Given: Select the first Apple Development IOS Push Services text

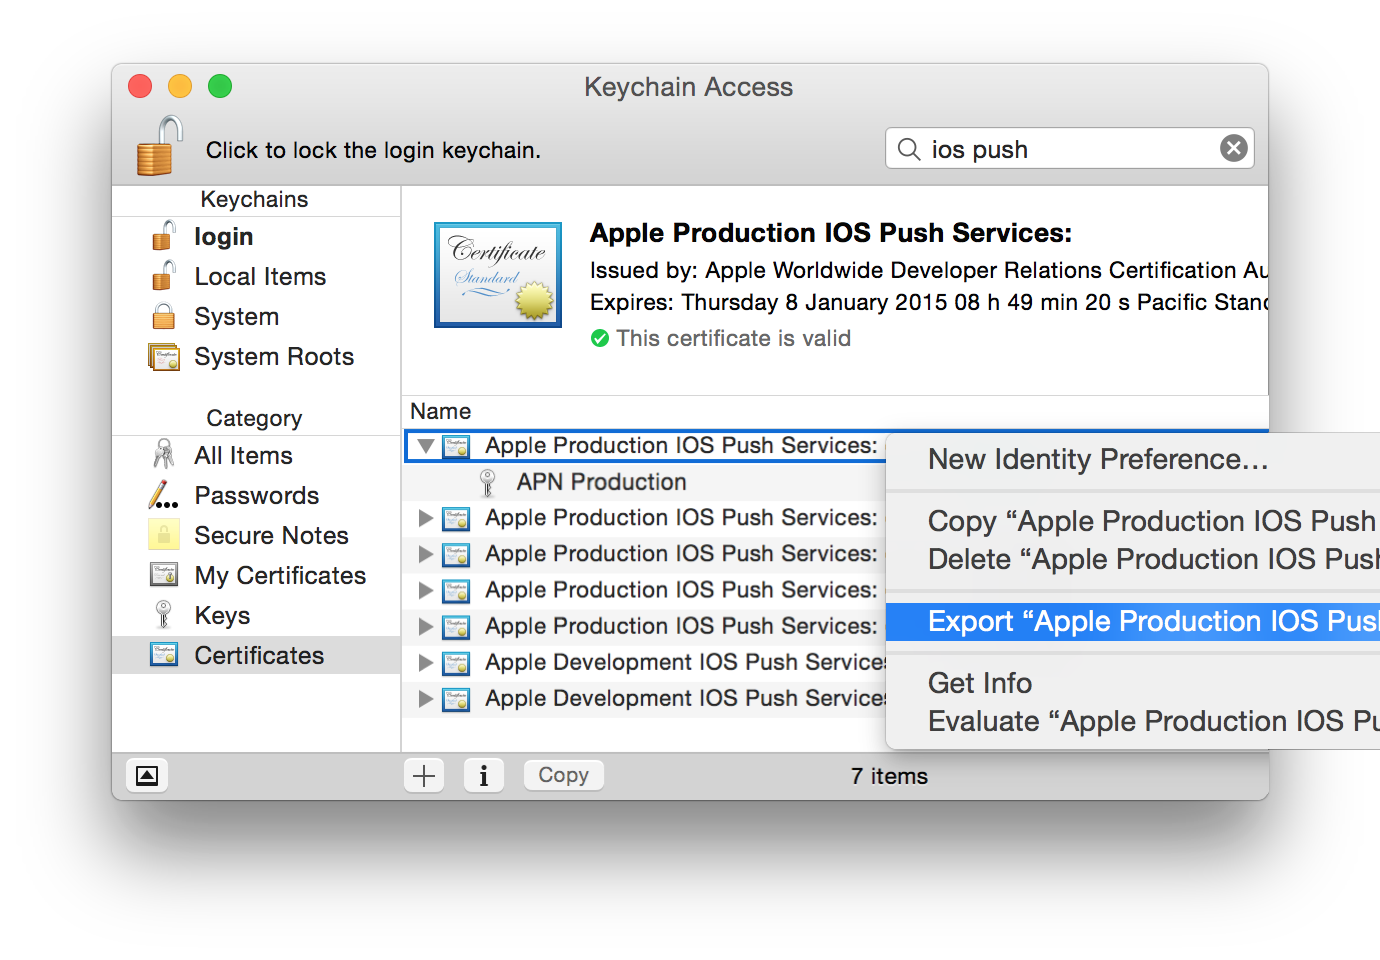Looking at the screenshot, I should (685, 662).
